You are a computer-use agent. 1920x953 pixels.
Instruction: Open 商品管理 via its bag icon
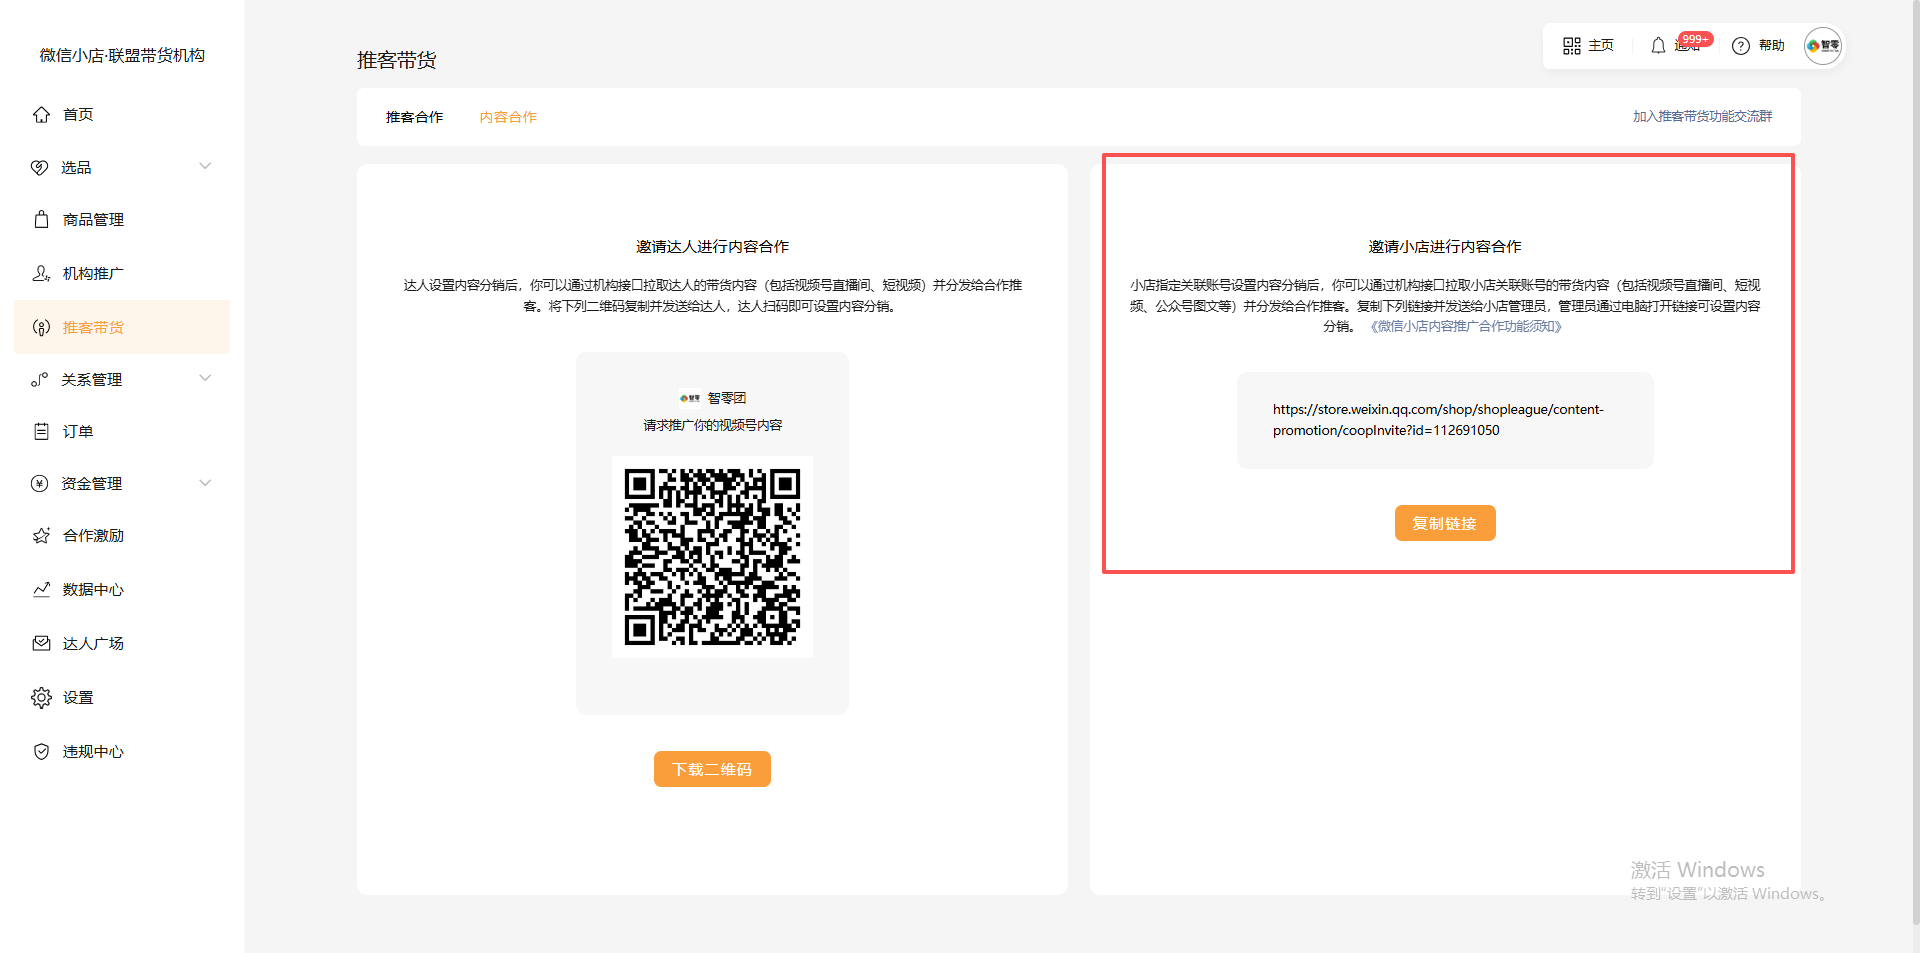pyautogui.click(x=41, y=219)
